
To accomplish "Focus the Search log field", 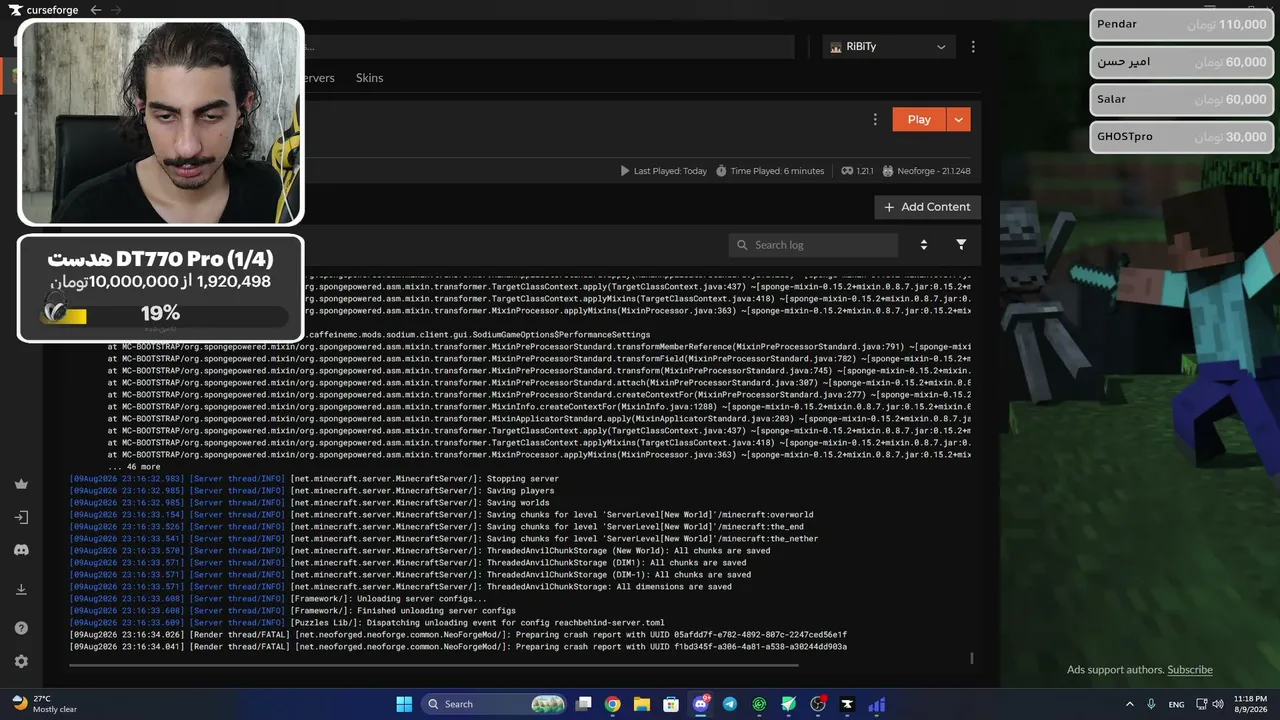I will point(813,245).
